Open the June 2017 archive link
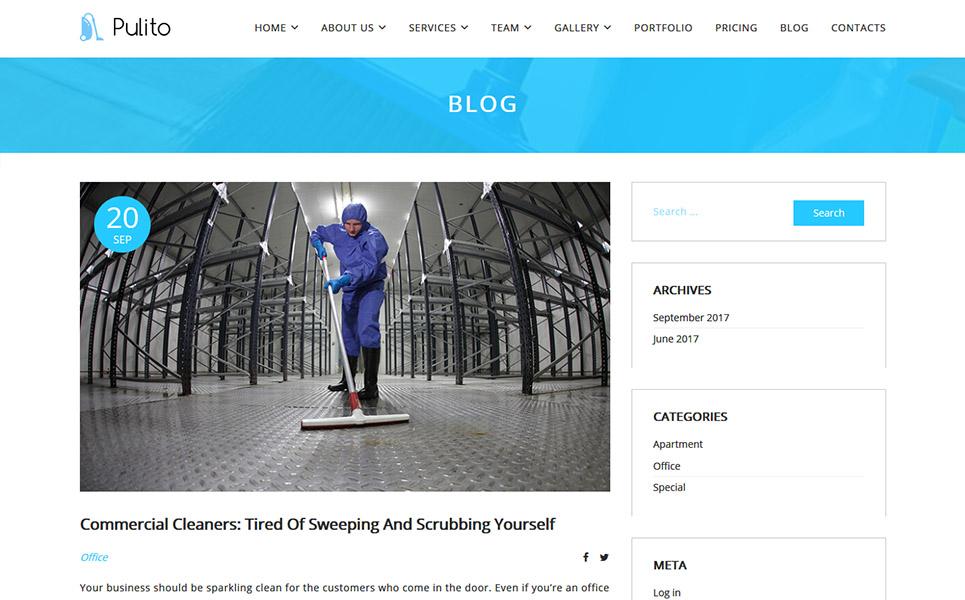This screenshot has height=600, width=965. (x=676, y=339)
